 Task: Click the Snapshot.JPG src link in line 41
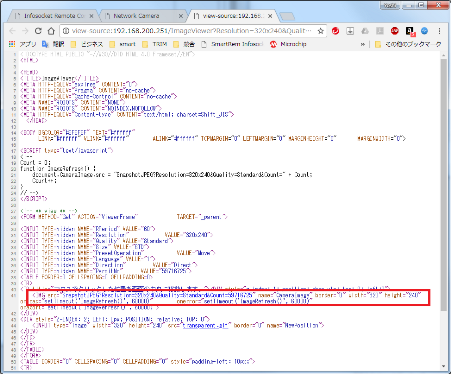point(158,295)
